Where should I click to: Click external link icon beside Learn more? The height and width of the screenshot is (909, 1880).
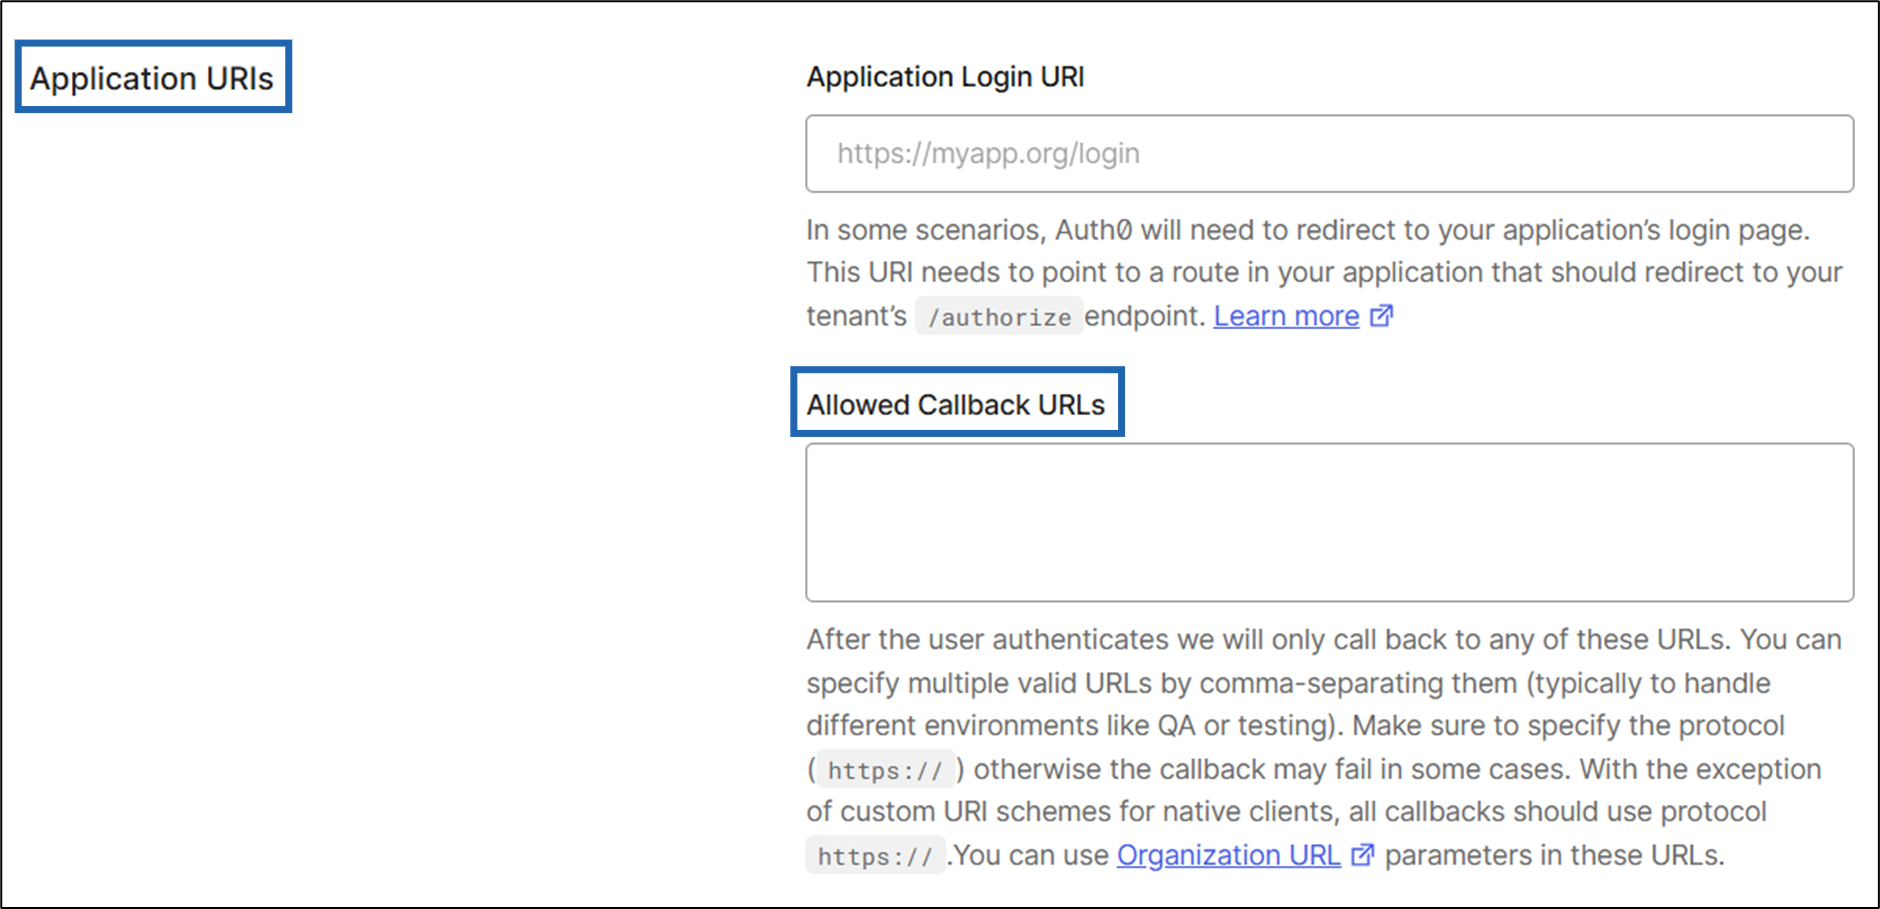tap(1381, 316)
